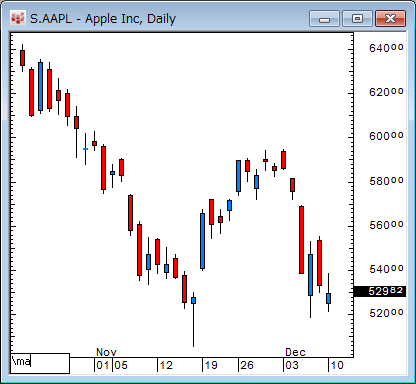Click the 640.00 price axis label
Screen dimensions: 416x384
[x=386, y=48]
